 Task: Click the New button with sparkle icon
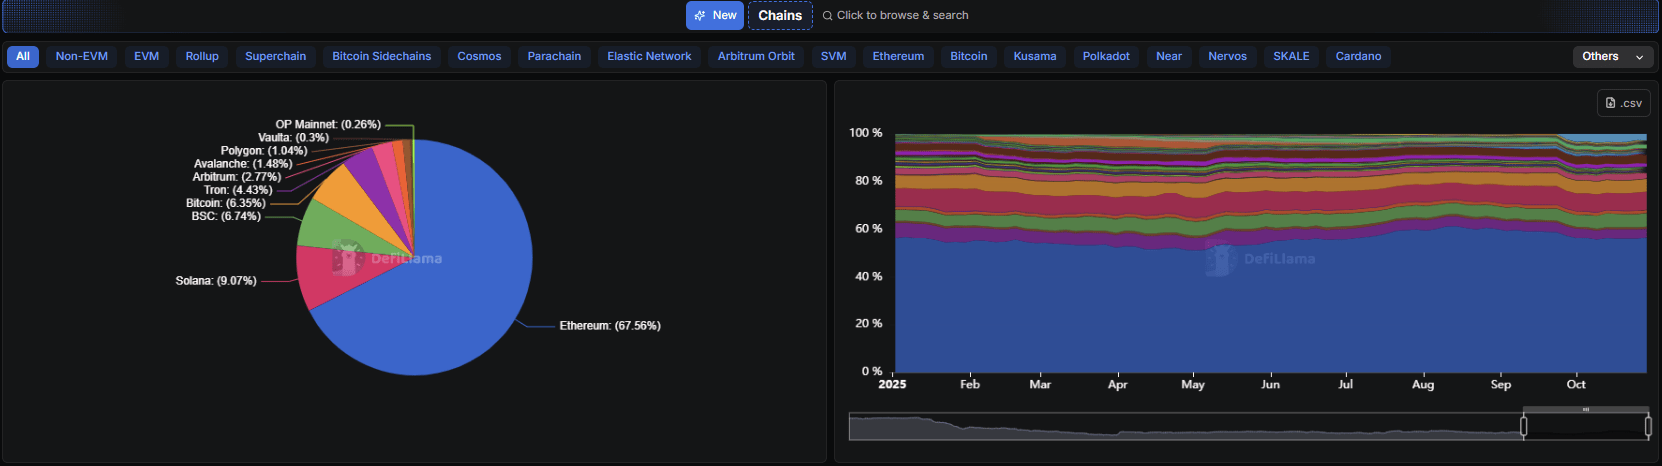point(715,15)
